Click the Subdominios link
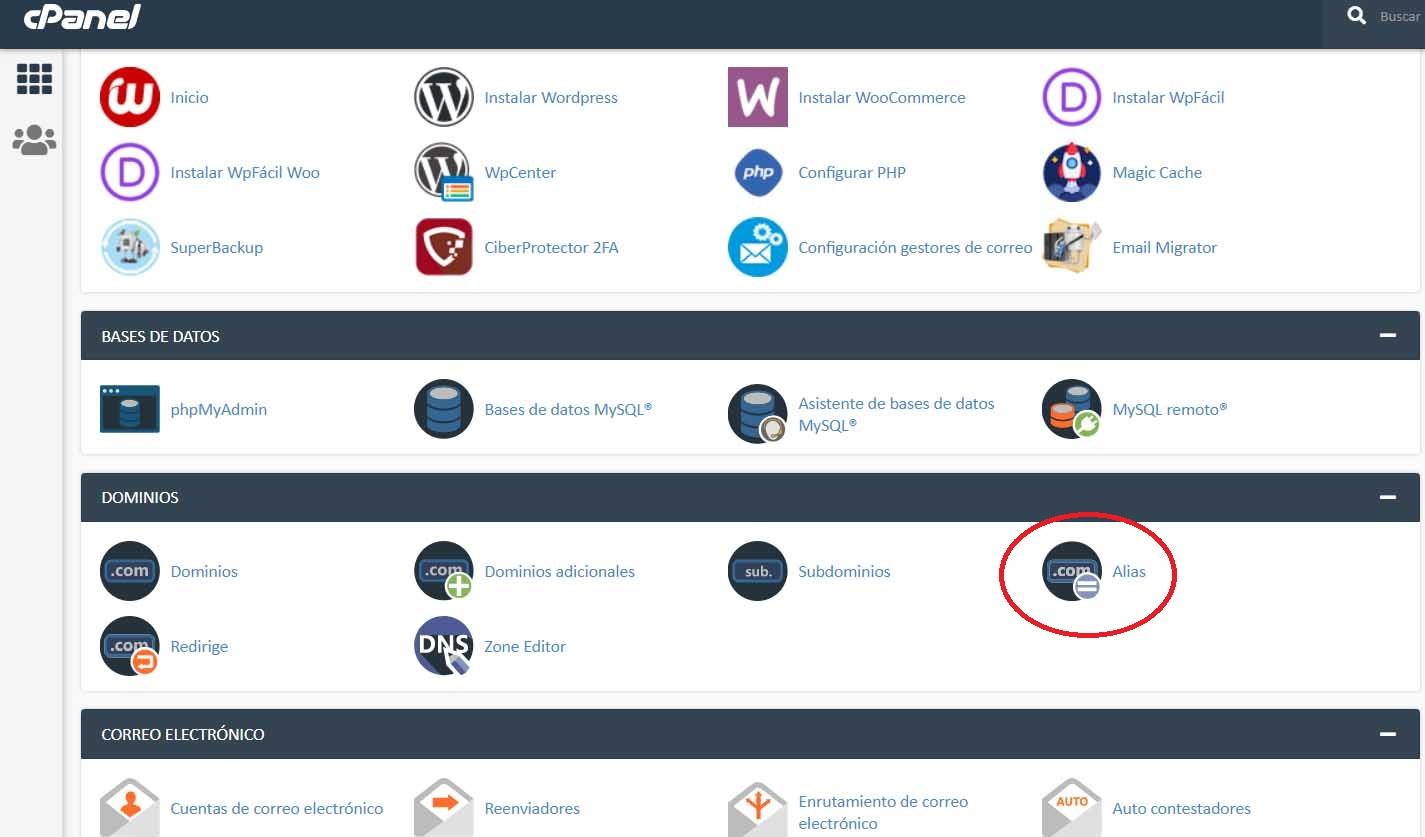 click(x=844, y=571)
